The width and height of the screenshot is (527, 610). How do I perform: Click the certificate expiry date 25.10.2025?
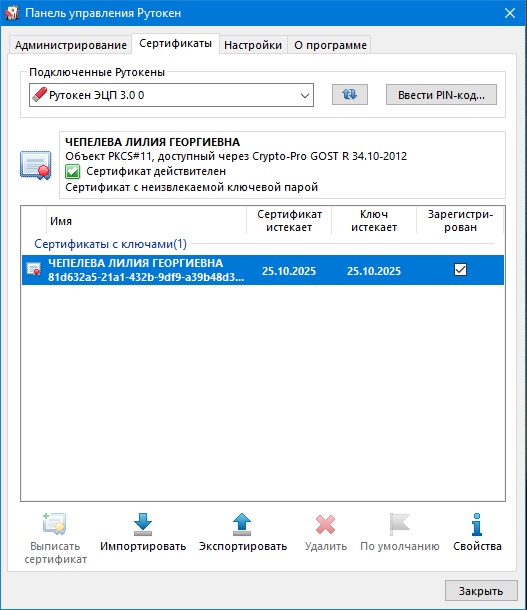[289, 271]
